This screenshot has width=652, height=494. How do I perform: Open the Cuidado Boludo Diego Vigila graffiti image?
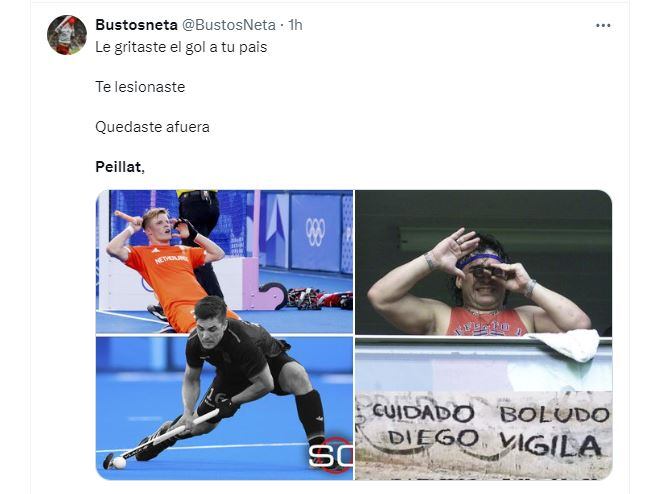(x=484, y=409)
